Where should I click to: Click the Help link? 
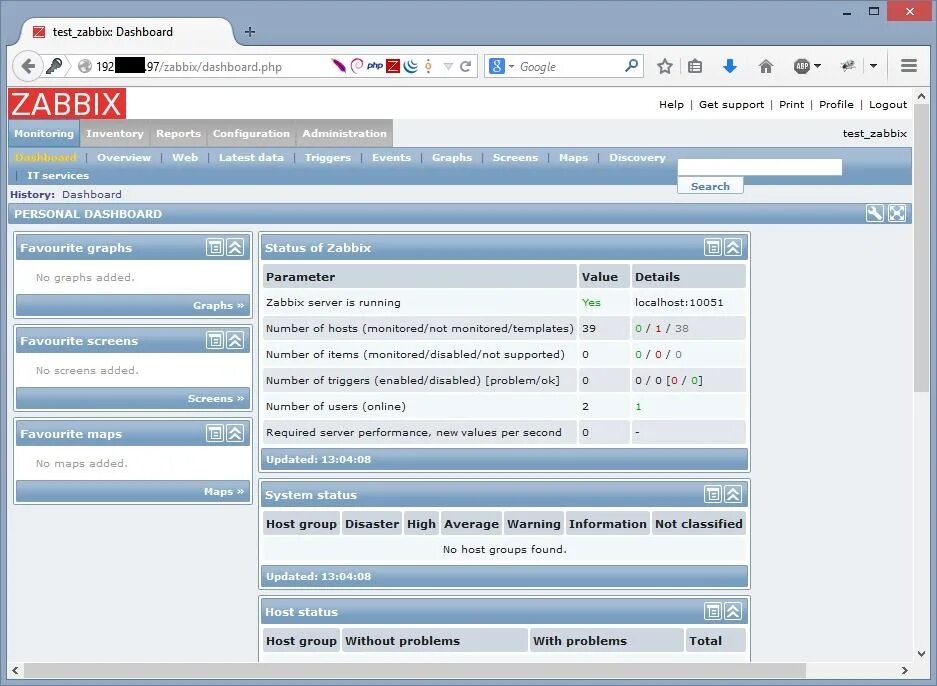click(x=671, y=104)
